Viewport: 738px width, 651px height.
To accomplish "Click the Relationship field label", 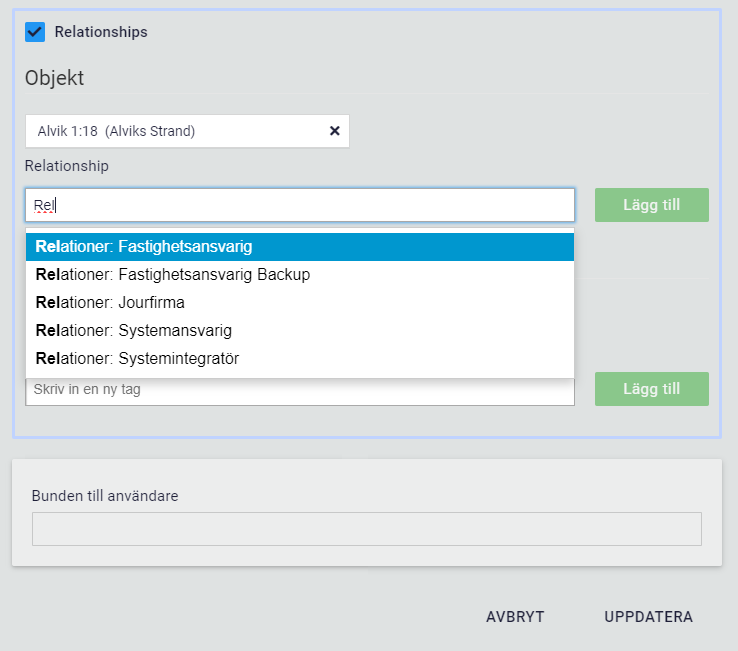I will (x=66, y=166).
